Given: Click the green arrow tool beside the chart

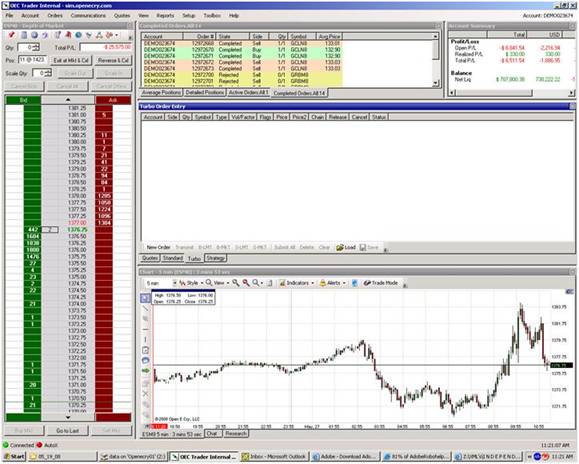Looking at the screenshot, I should click(x=145, y=371).
